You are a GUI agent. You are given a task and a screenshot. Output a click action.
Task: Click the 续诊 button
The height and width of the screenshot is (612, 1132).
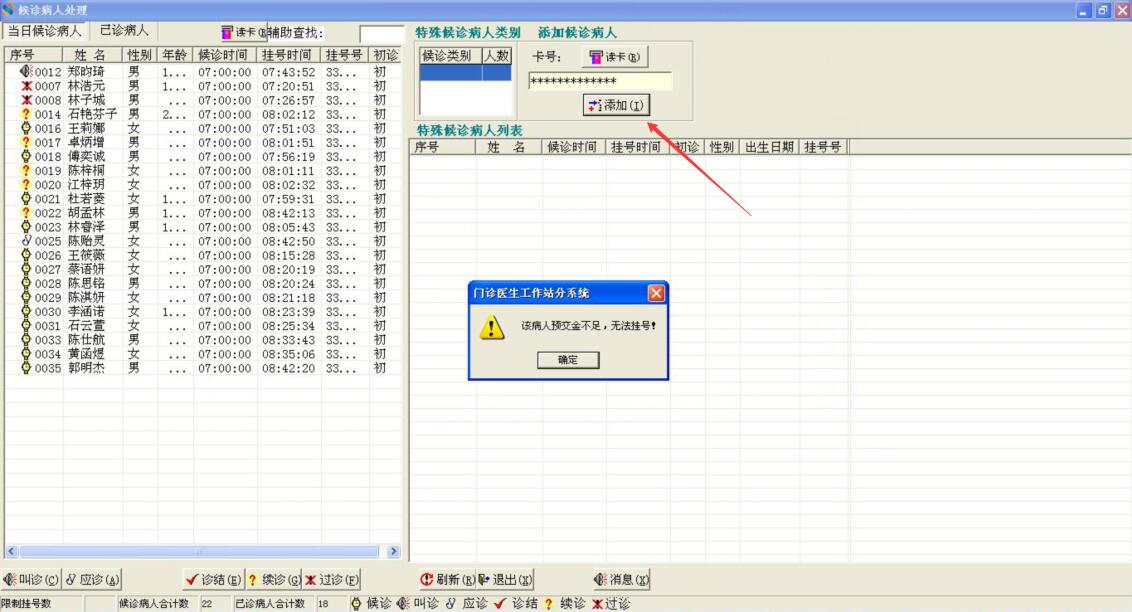click(274, 580)
